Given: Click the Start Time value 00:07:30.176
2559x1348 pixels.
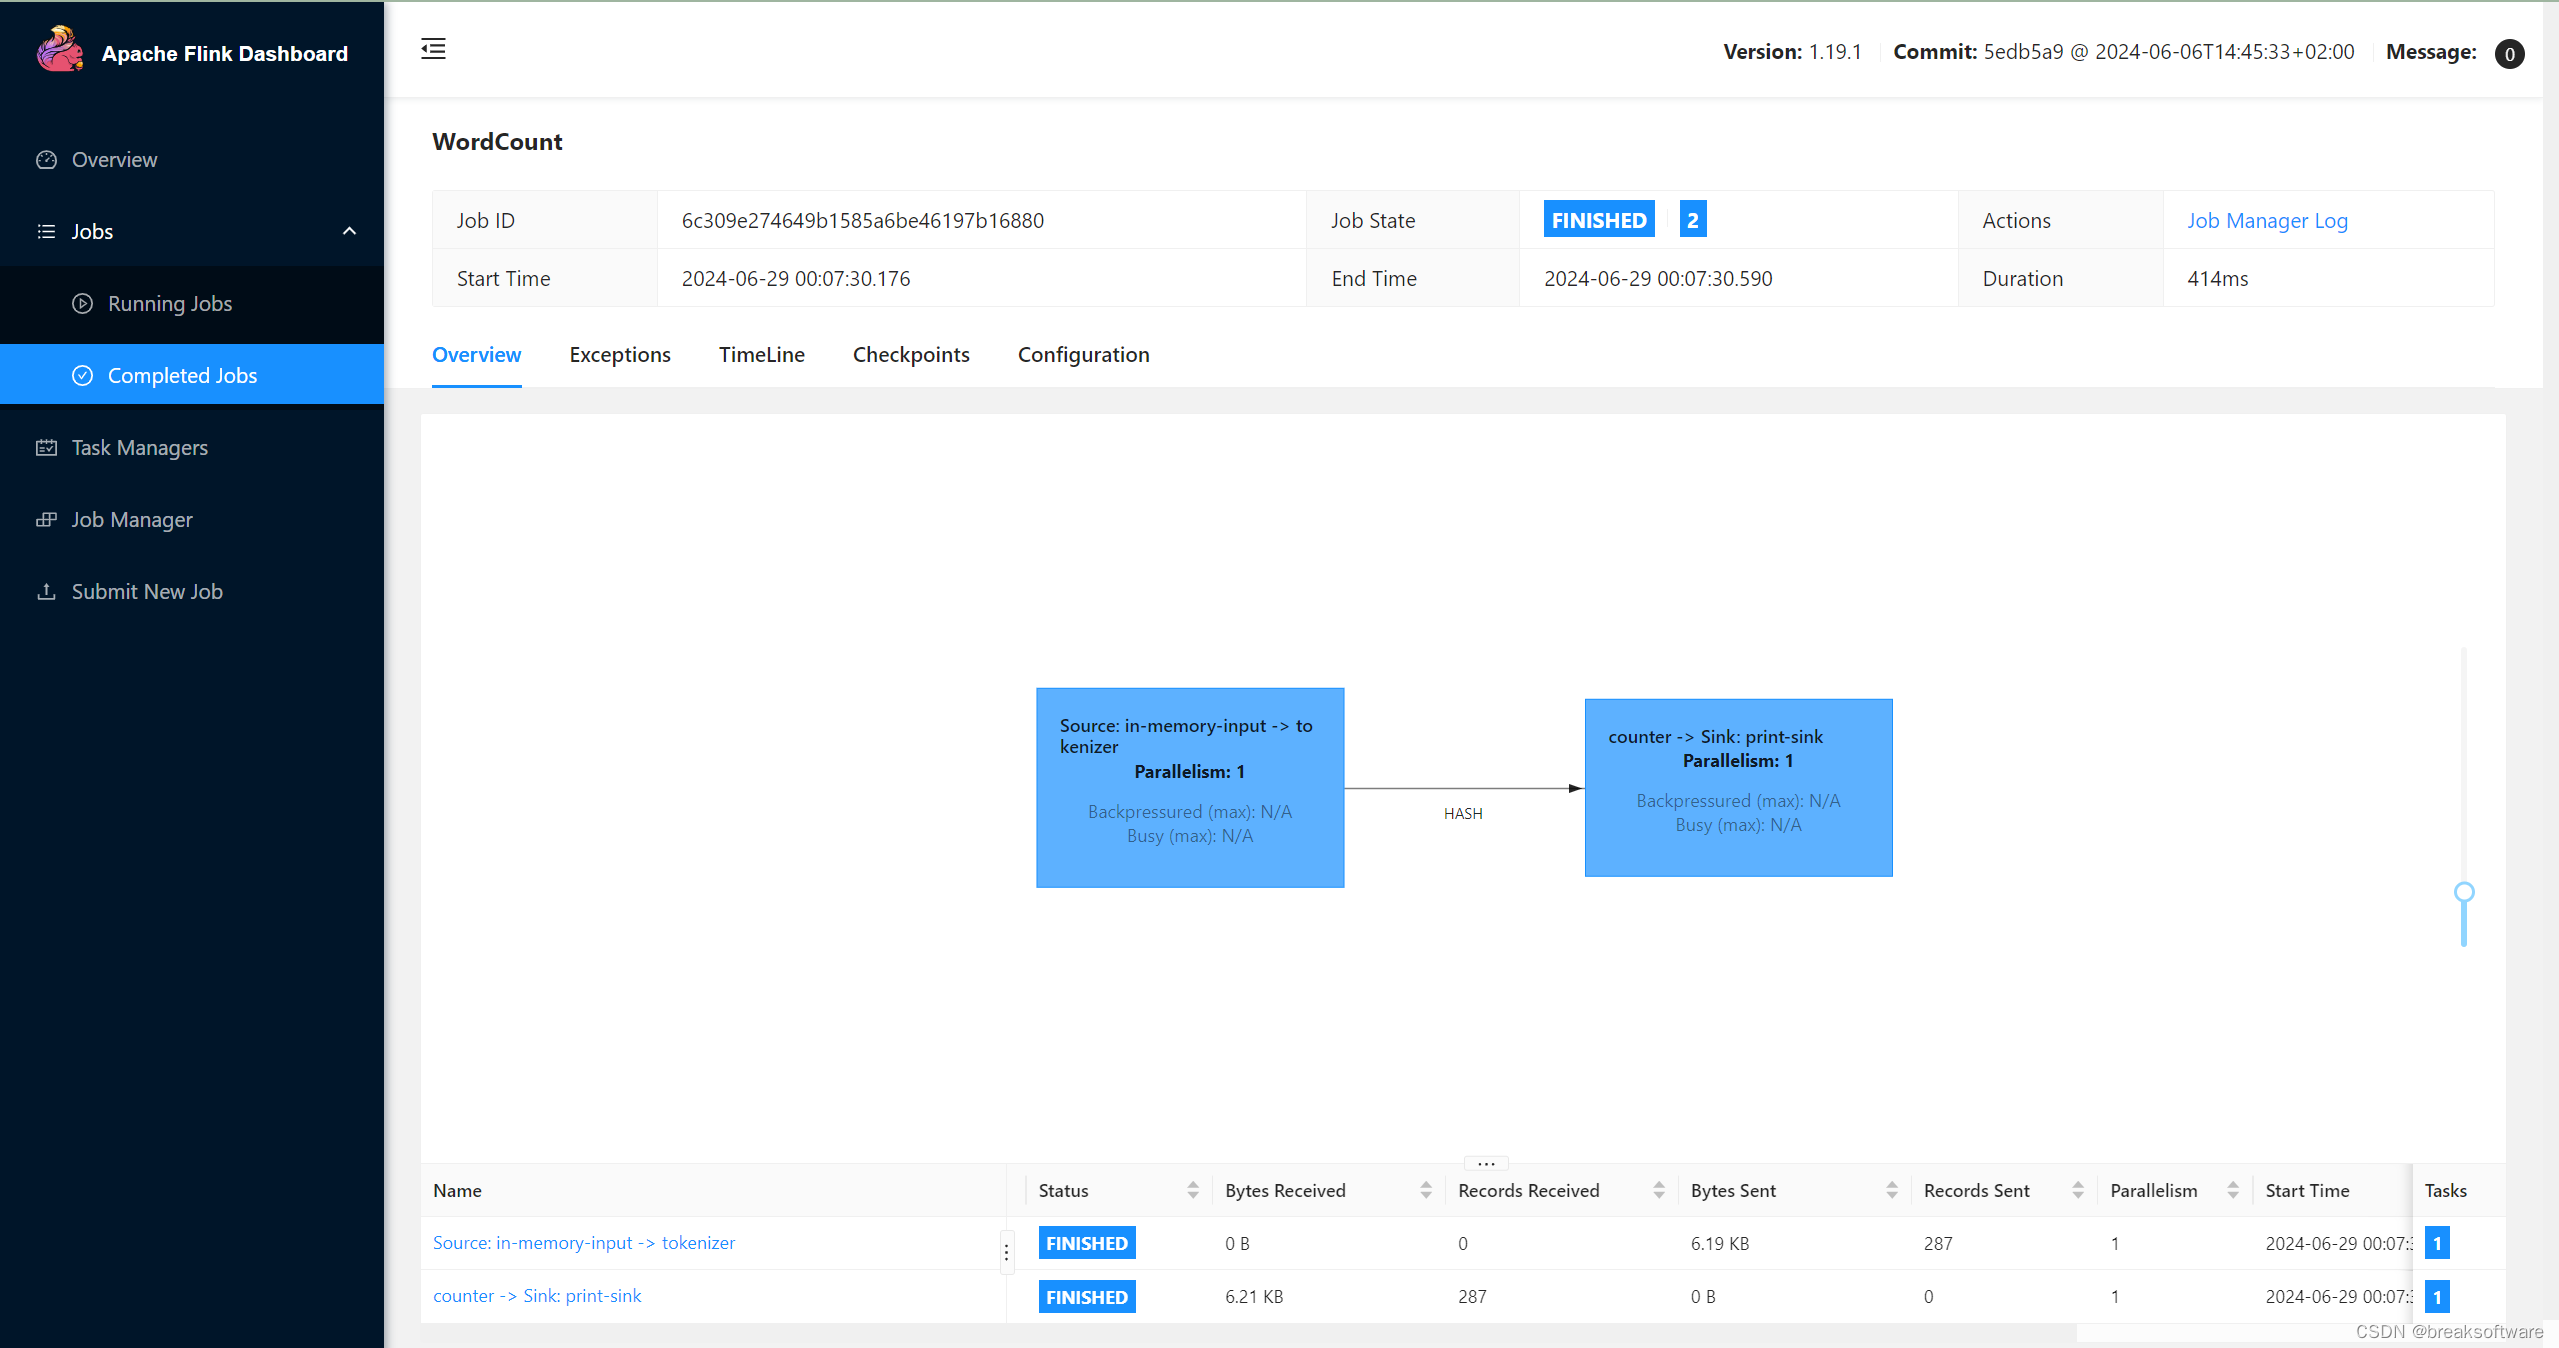Looking at the screenshot, I should [x=796, y=279].
